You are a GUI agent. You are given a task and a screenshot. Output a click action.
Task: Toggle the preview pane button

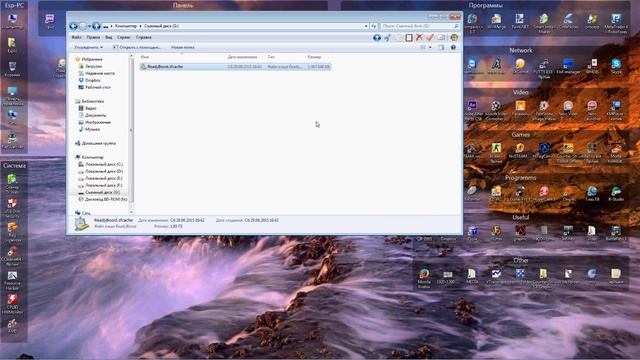point(441,47)
